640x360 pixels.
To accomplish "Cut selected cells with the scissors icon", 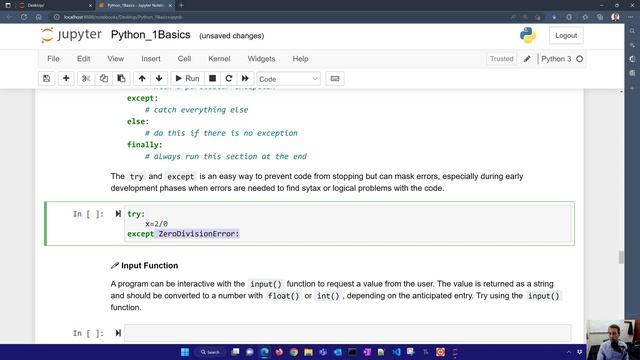I will pyautogui.click(x=86, y=78).
